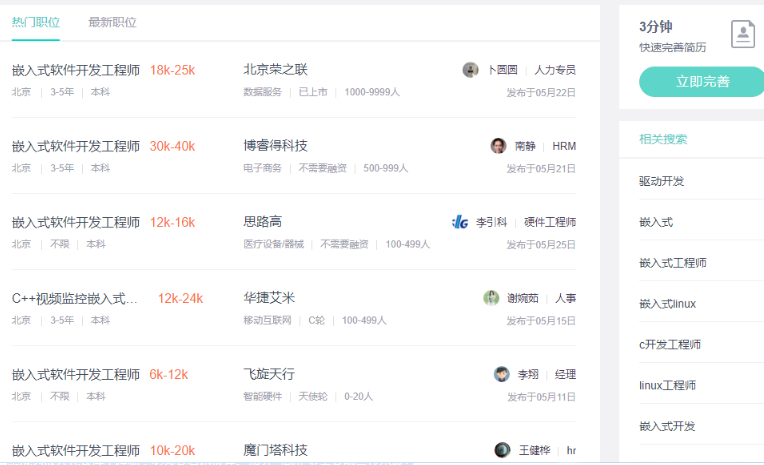Open 魔门塔科技 company page

[x=275, y=450]
